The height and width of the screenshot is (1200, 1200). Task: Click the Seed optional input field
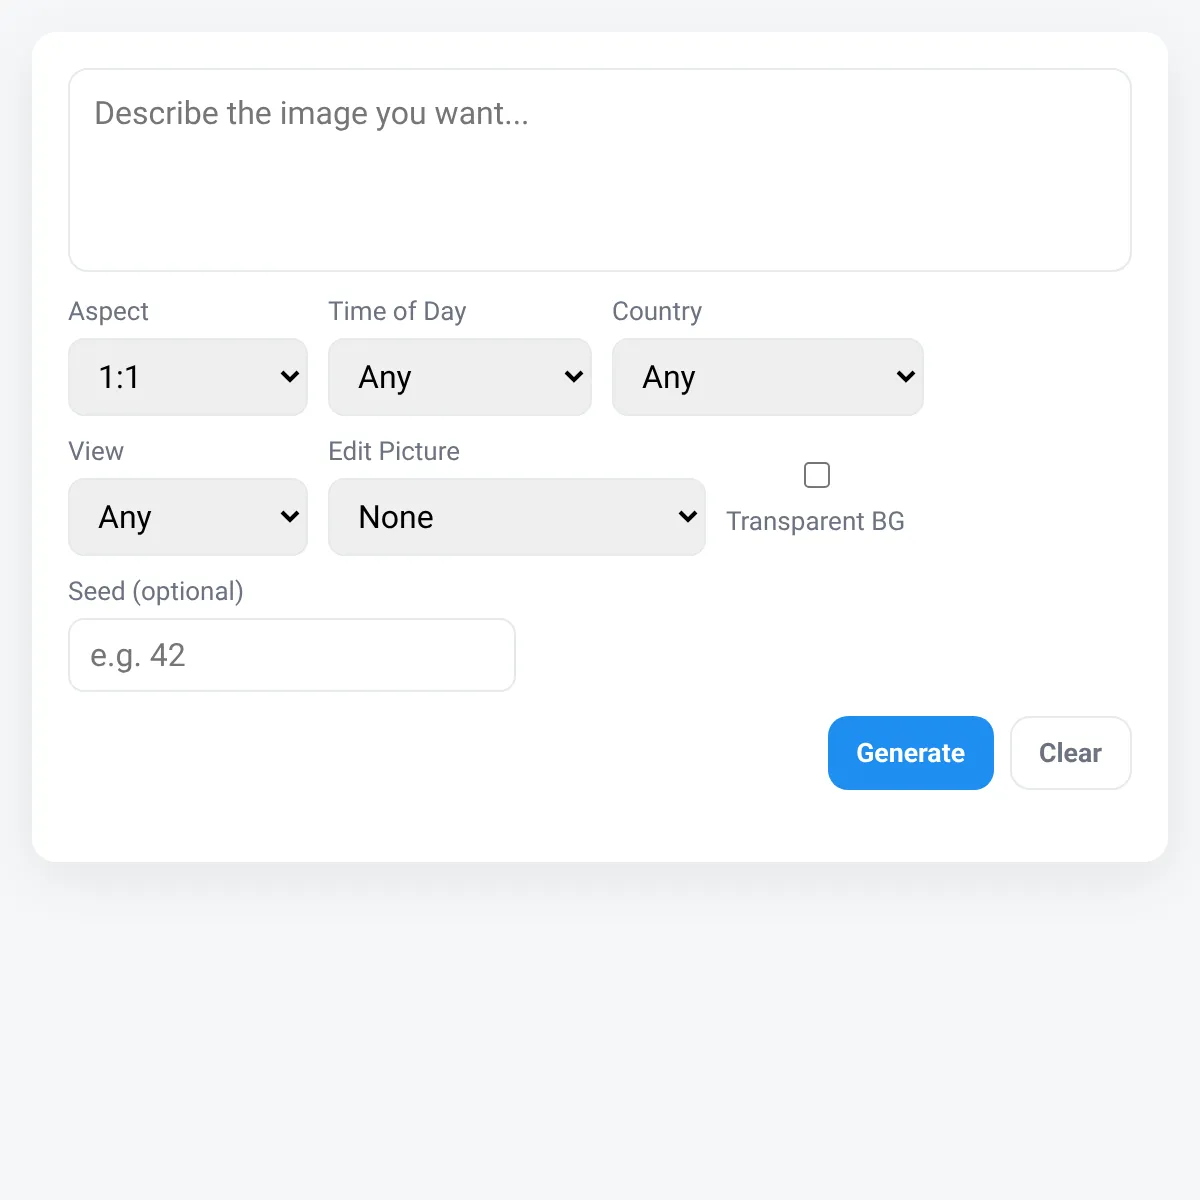click(x=292, y=655)
